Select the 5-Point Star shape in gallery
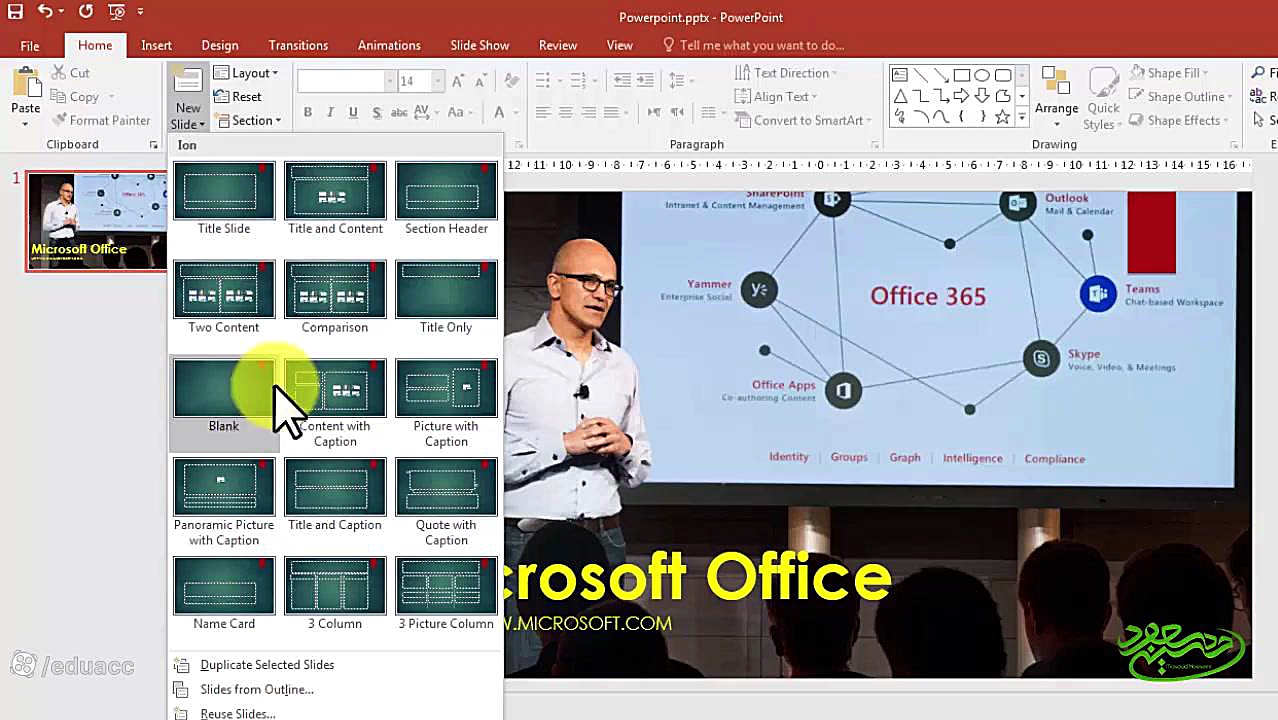Viewport: 1278px width, 720px height. click(x=1002, y=117)
